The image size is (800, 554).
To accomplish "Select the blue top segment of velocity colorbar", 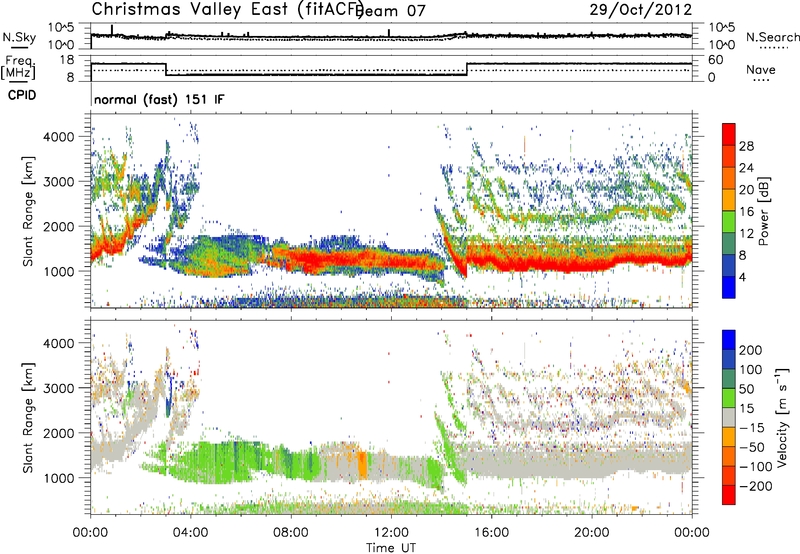I will point(729,340).
